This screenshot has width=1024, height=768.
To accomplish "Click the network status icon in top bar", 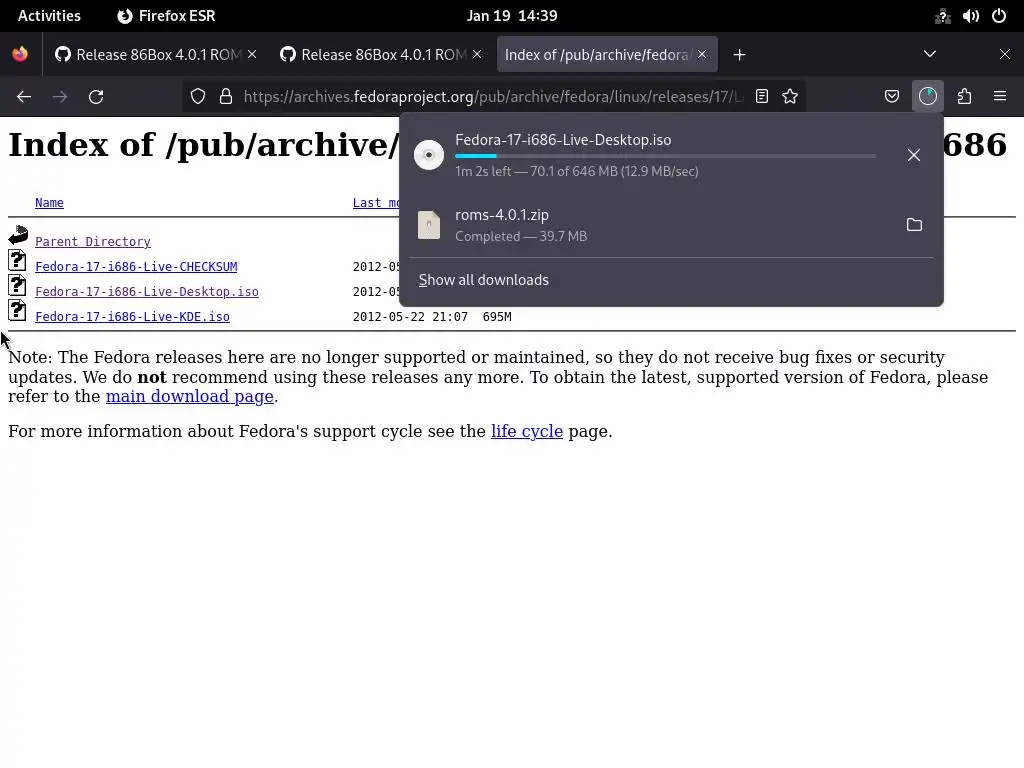I will [942, 16].
